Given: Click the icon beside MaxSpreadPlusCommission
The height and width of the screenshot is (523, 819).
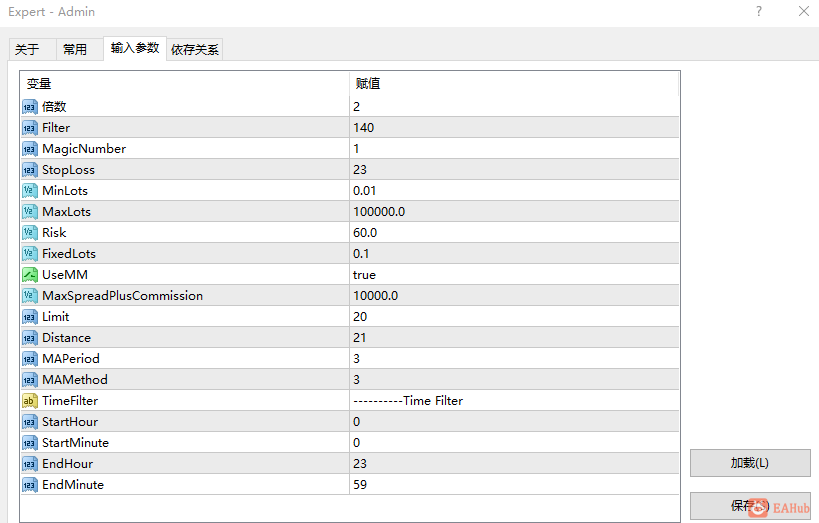Looking at the screenshot, I should coord(30,296).
